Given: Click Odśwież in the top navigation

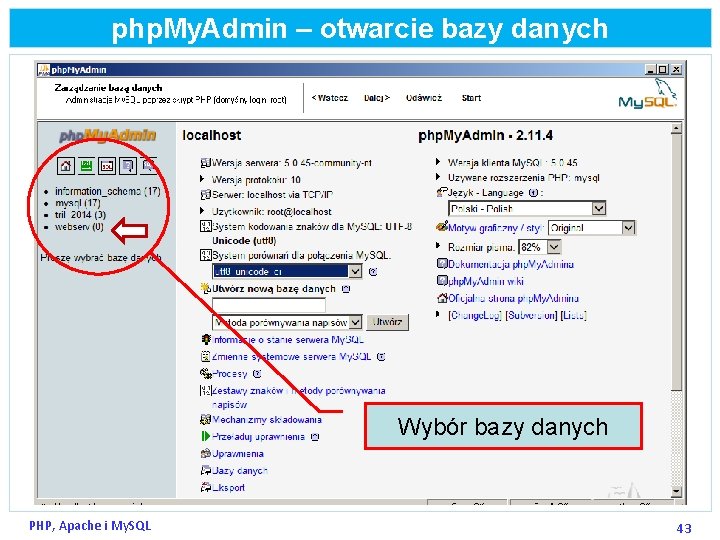Looking at the screenshot, I should 424,98.
